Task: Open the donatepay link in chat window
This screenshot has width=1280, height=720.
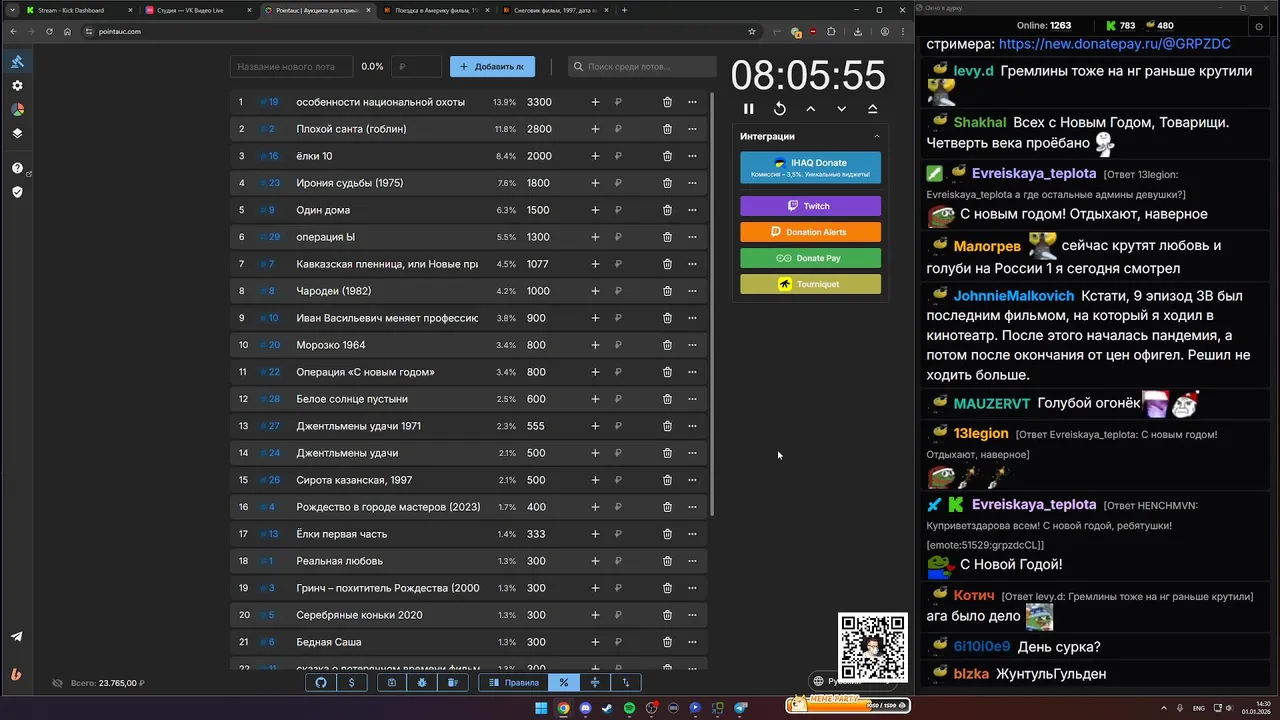Action: click(x=1114, y=44)
